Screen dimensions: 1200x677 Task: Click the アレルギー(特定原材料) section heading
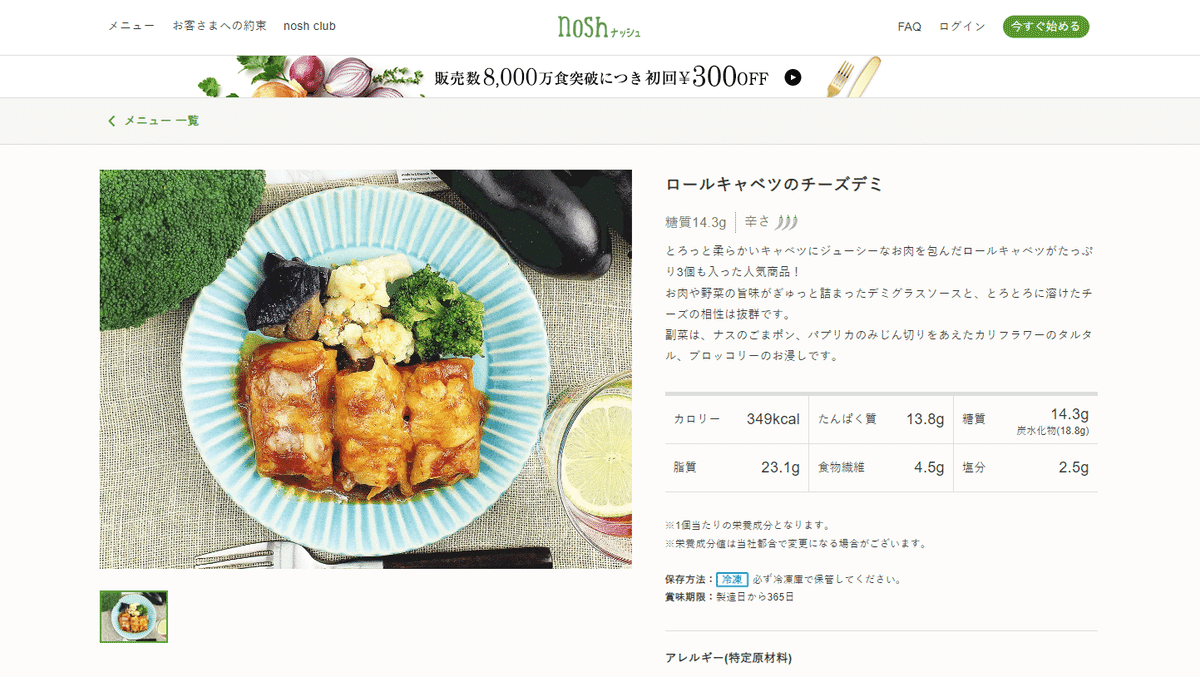point(728,658)
